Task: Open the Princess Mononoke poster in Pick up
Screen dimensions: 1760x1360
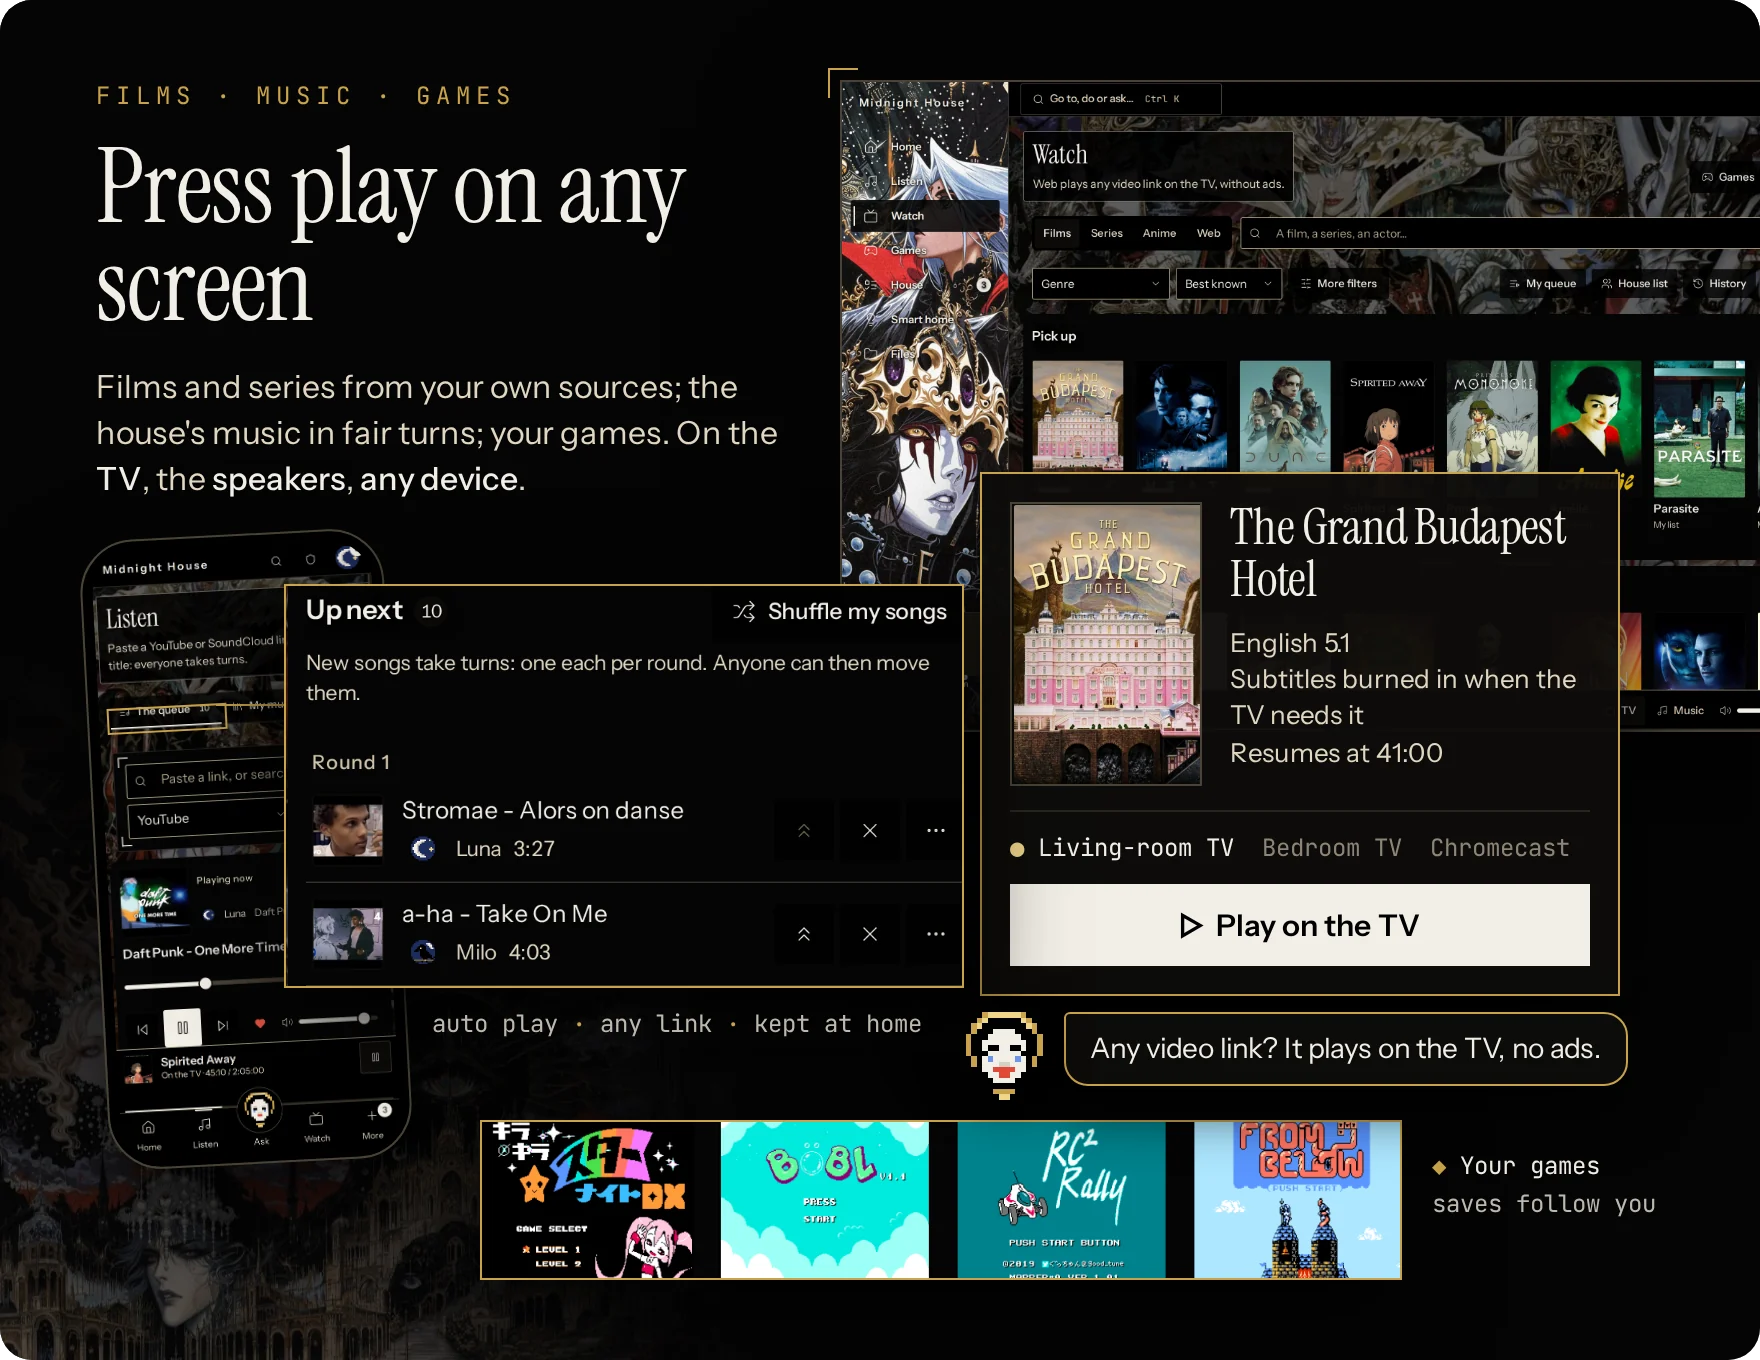Action: coord(1491,415)
